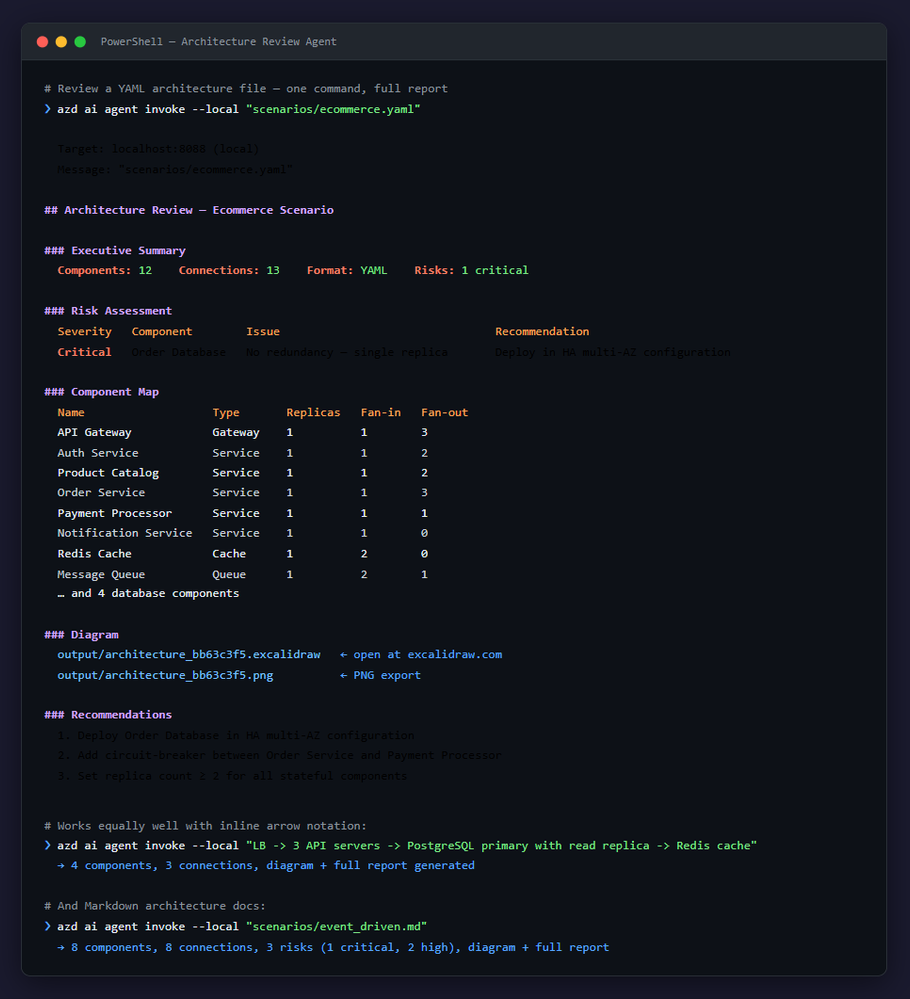Viewport: 910px width, 999px height.
Task: Click the prompt chevron before the 'LB -> 3 API servers' command
Action: point(48,845)
